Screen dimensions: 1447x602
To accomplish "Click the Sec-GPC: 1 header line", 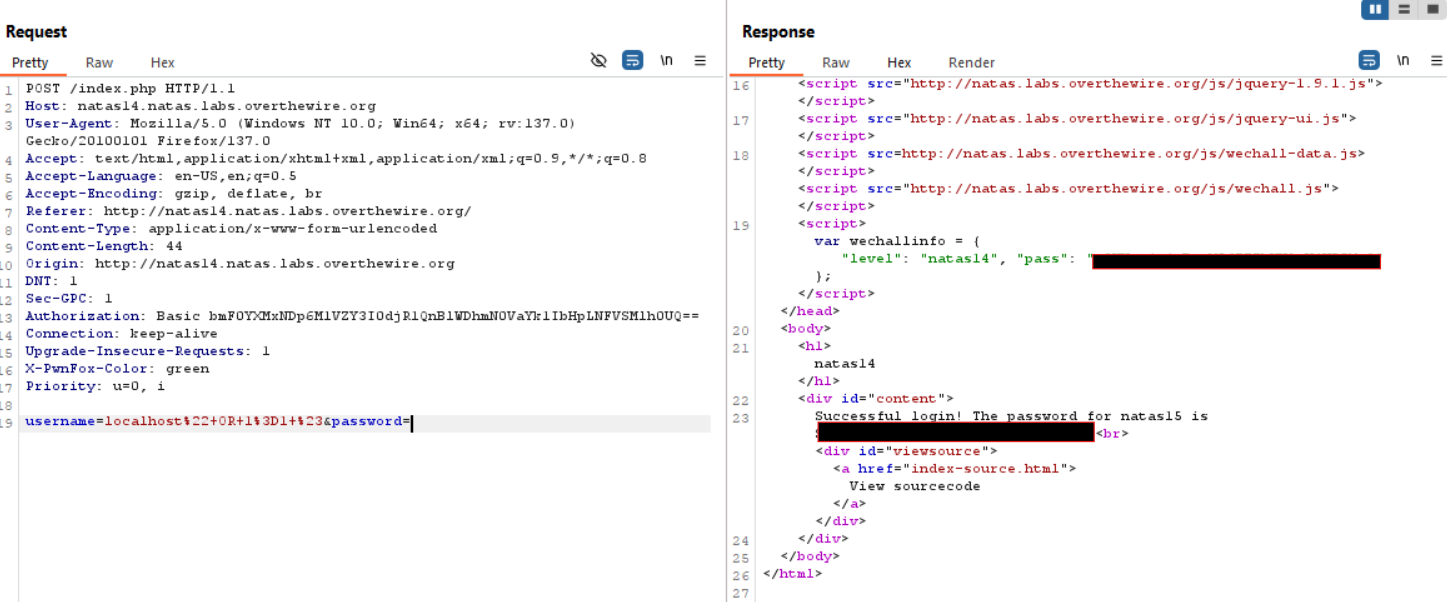I will click(x=69, y=298).
